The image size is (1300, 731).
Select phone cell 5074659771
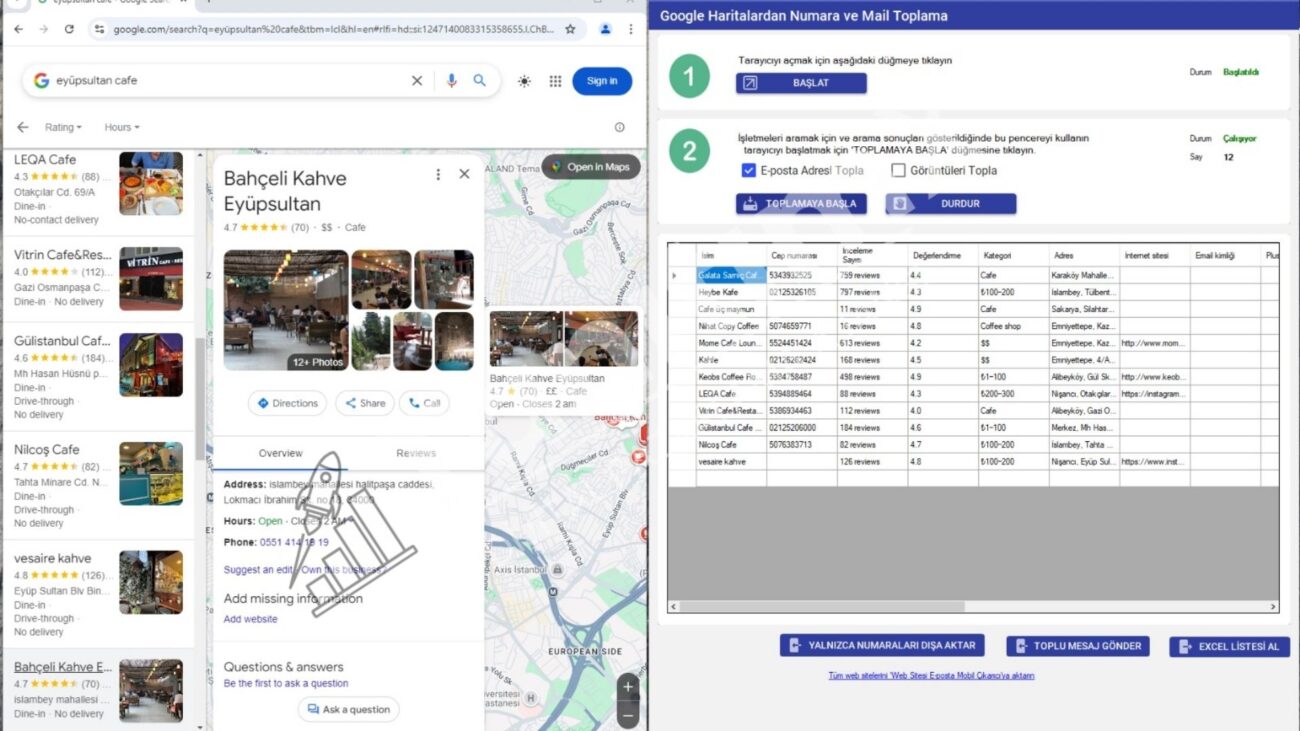[802, 326]
